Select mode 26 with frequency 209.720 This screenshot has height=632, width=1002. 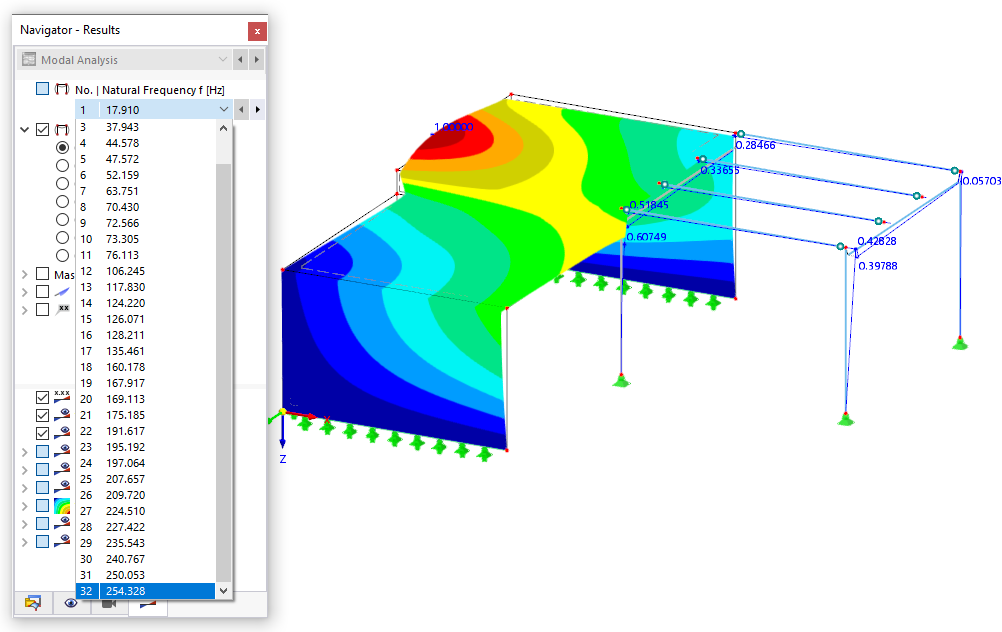pos(146,495)
